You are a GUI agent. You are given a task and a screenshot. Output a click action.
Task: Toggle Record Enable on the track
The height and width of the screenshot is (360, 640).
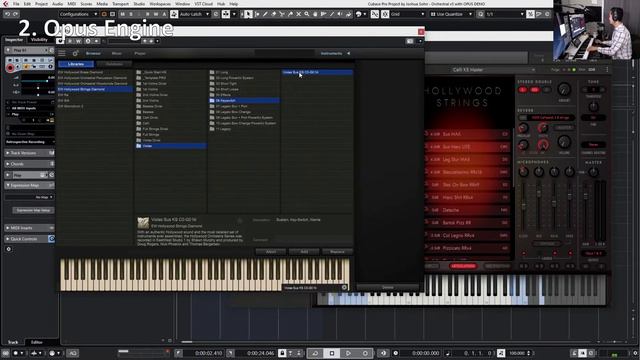tap(10, 67)
